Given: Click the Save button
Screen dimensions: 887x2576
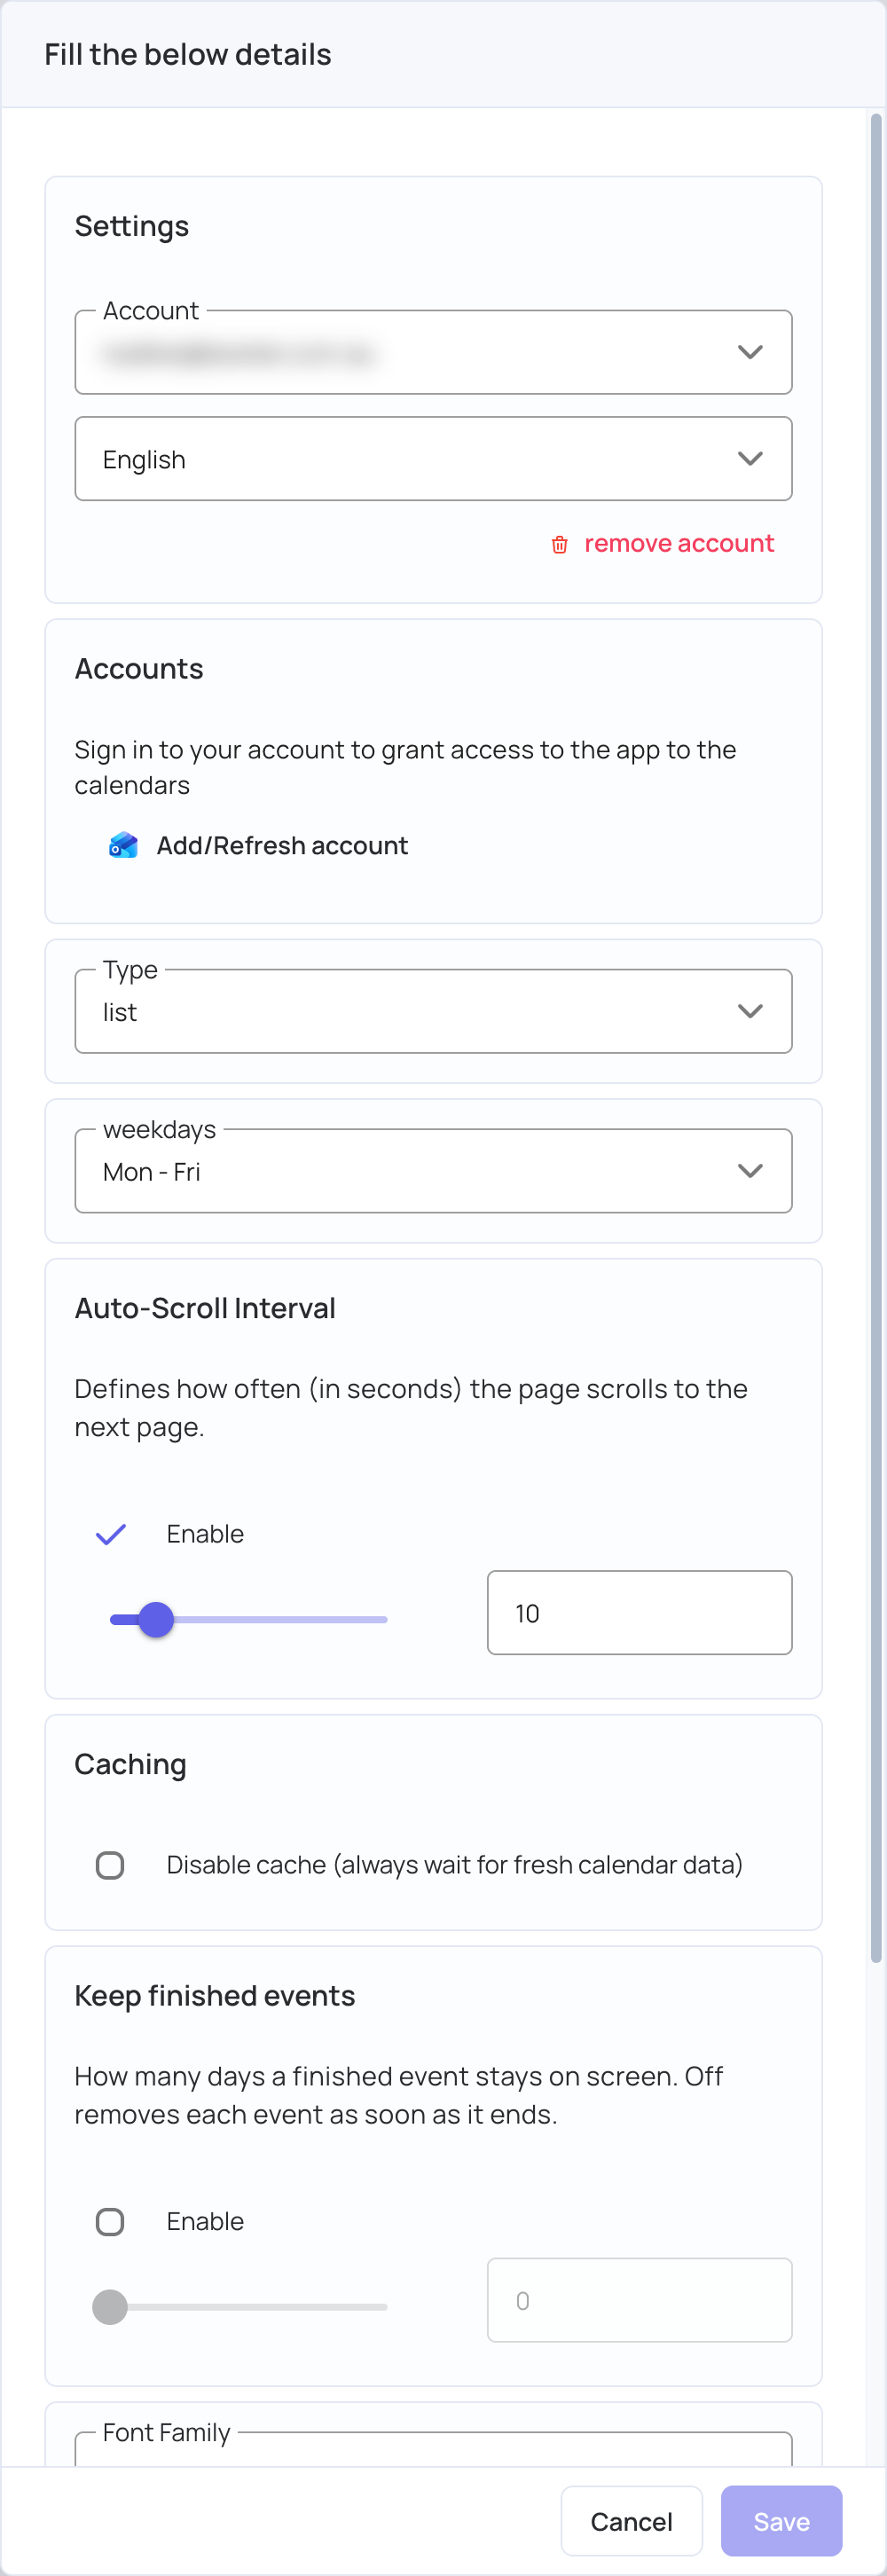Looking at the screenshot, I should click(x=781, y=2521).
